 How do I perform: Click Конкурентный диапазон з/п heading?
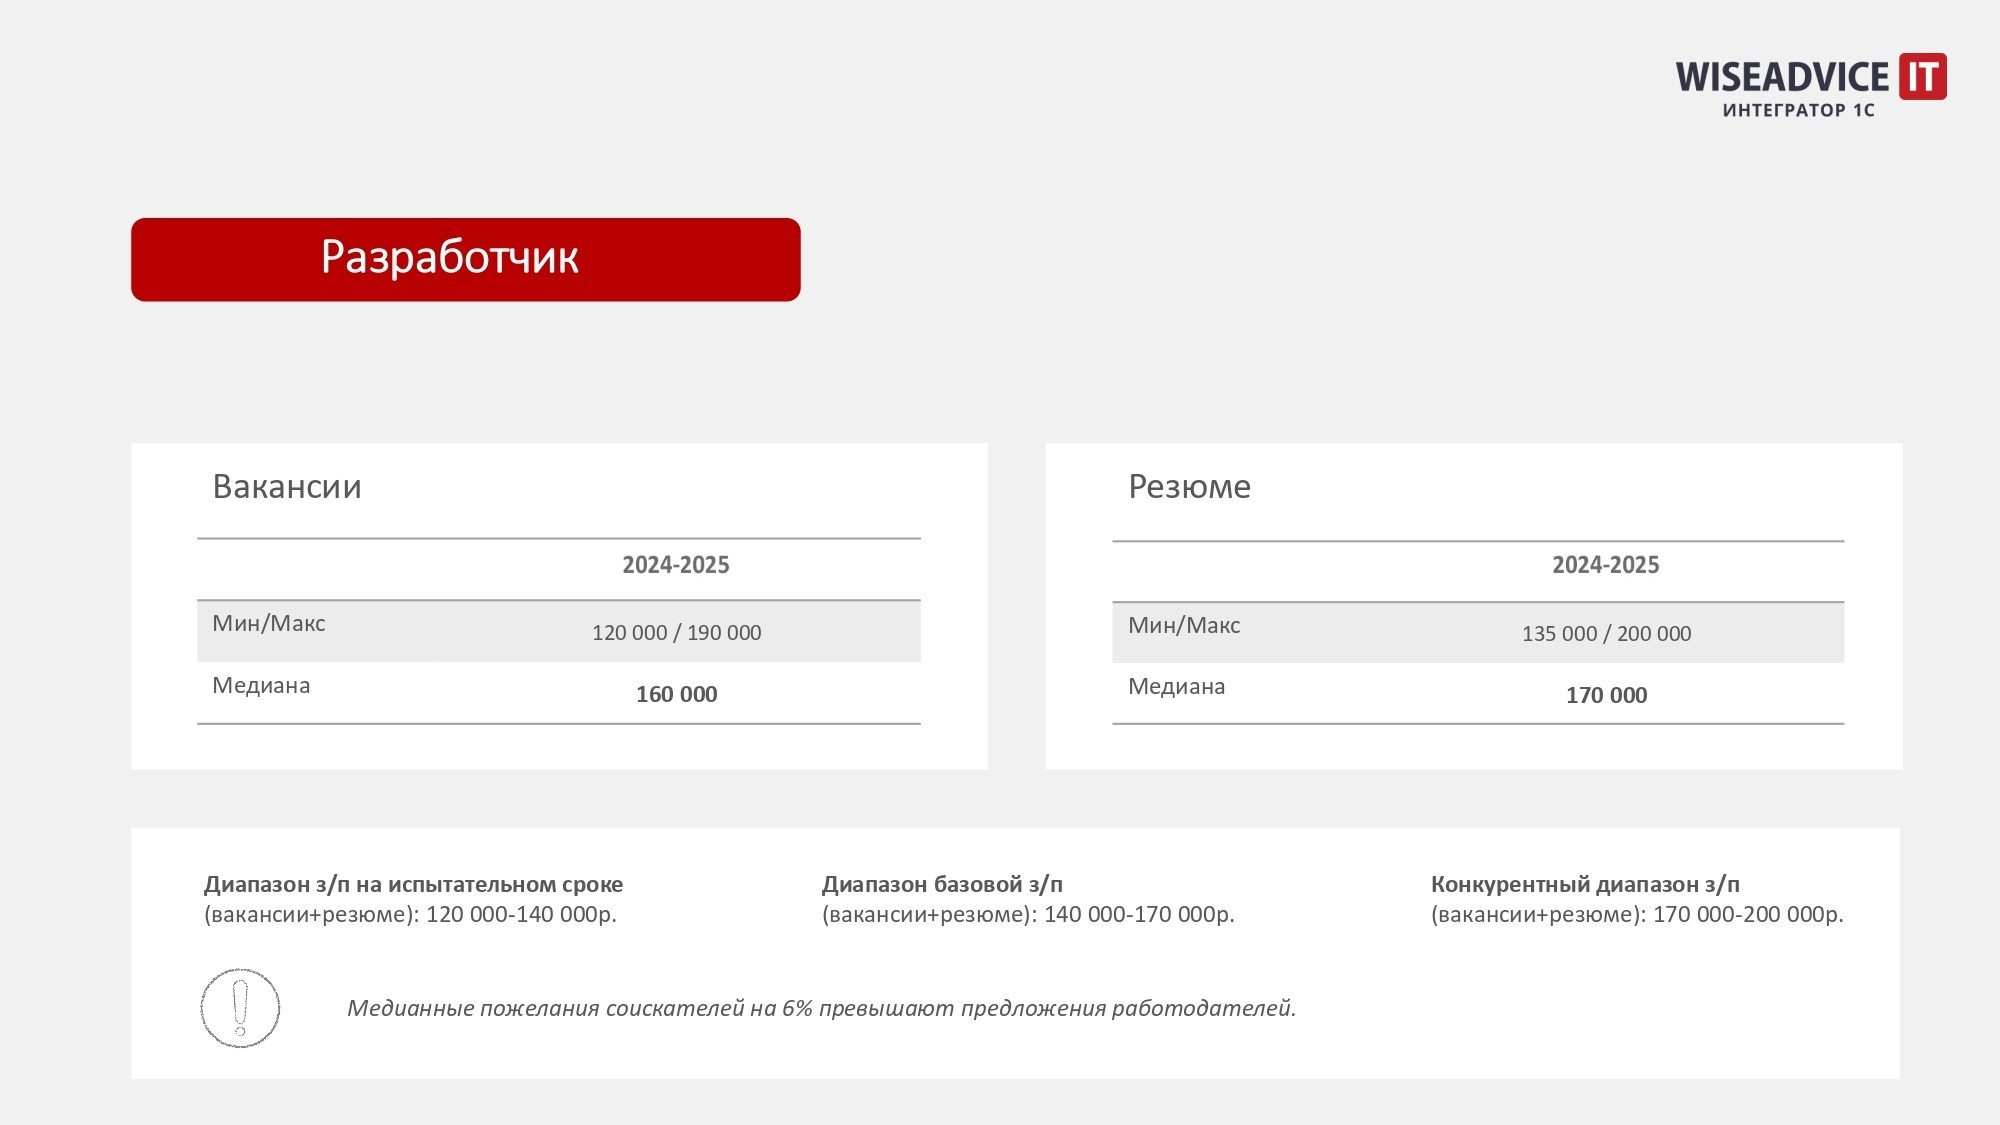point(1585,884)
